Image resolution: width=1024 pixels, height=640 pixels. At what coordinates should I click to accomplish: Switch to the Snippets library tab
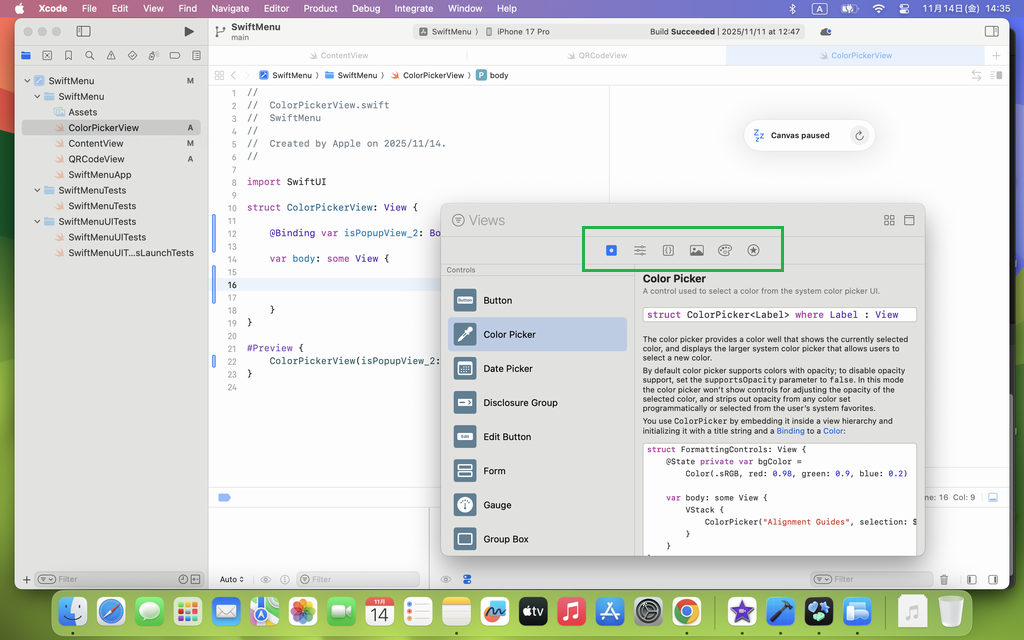click(x=668, y=250)
